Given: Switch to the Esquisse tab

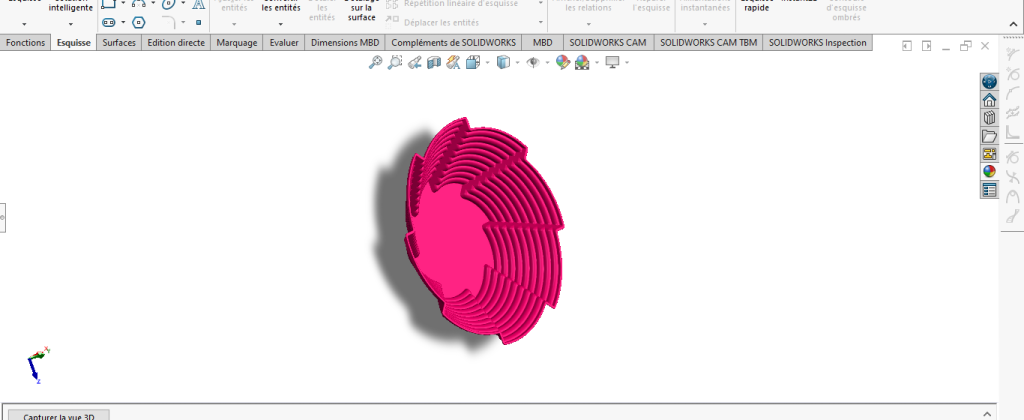Looking at the screenshot, I should [74, 42].
